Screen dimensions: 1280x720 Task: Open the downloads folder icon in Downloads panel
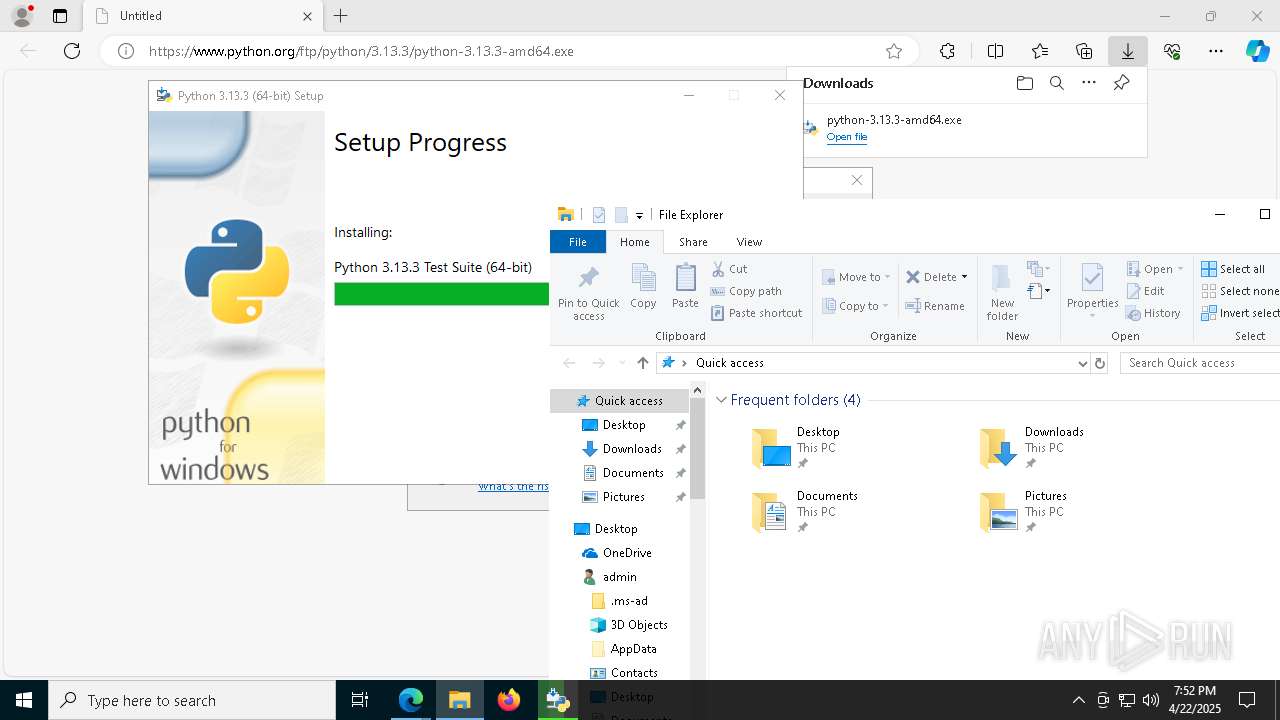pyautogui.click(x=1024, y=83)
